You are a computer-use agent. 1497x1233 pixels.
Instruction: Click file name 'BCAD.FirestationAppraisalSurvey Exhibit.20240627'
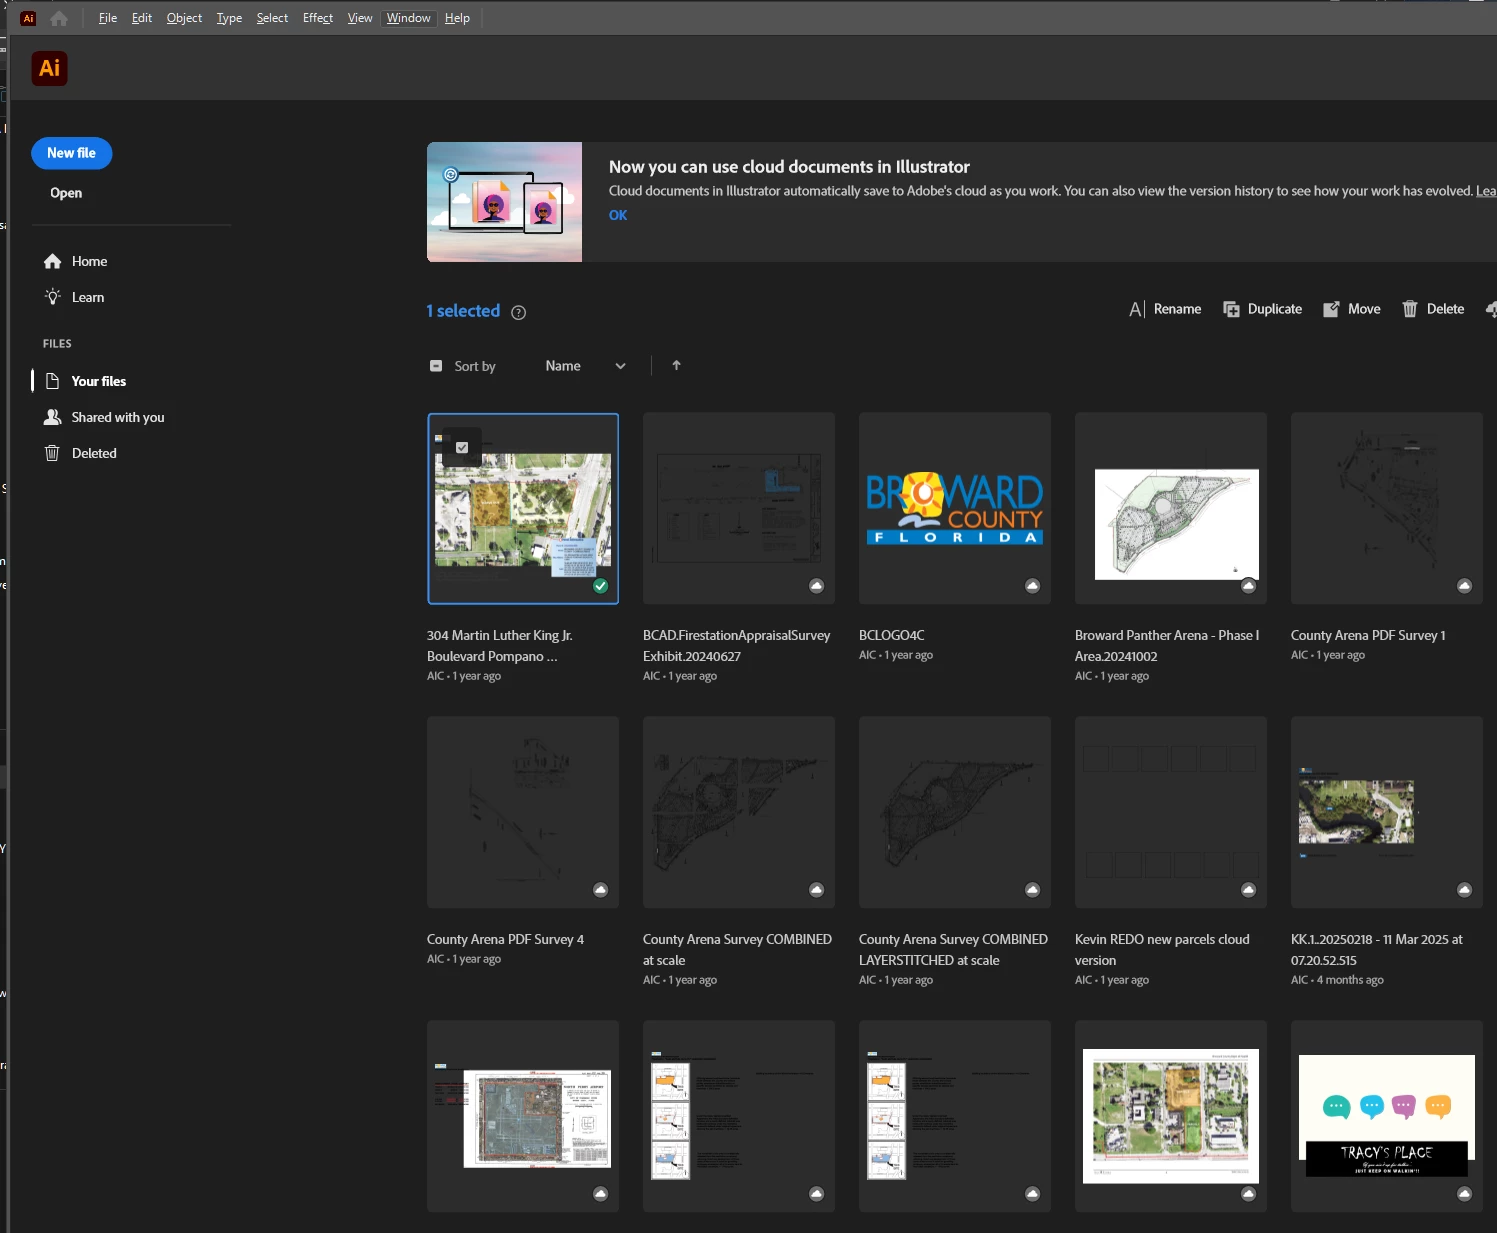click(737, 646)
